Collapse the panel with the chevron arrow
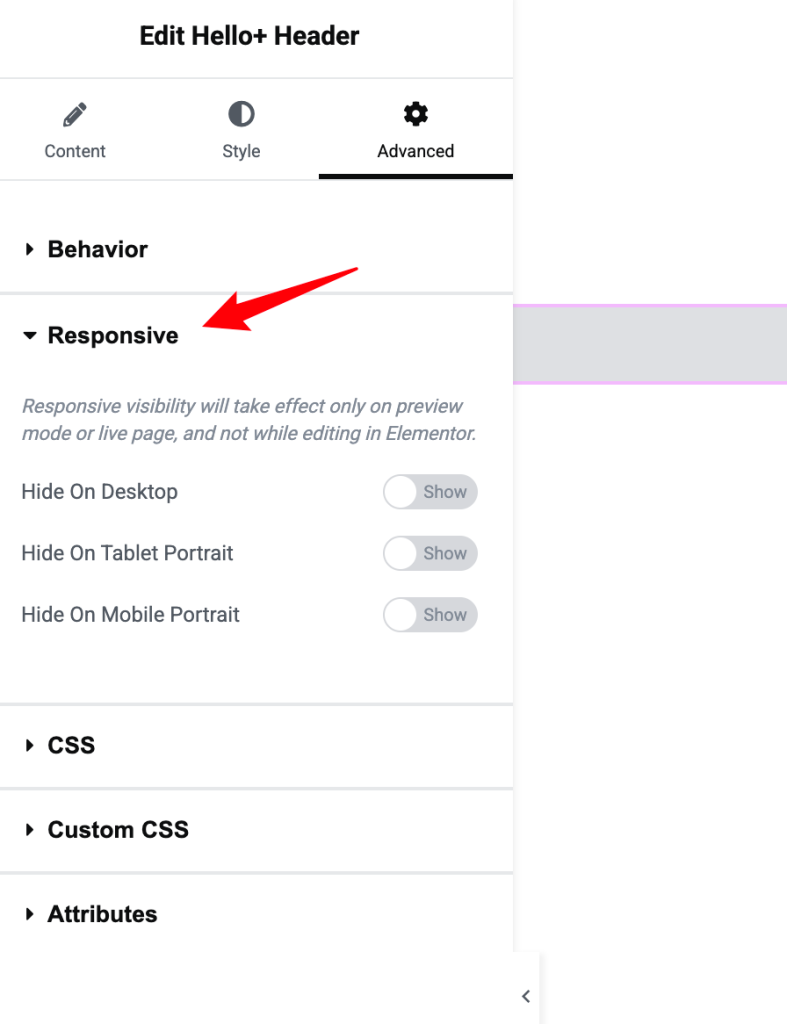Image resolution: width=787 pixels, height=1024 pixels. pos(526,996)
